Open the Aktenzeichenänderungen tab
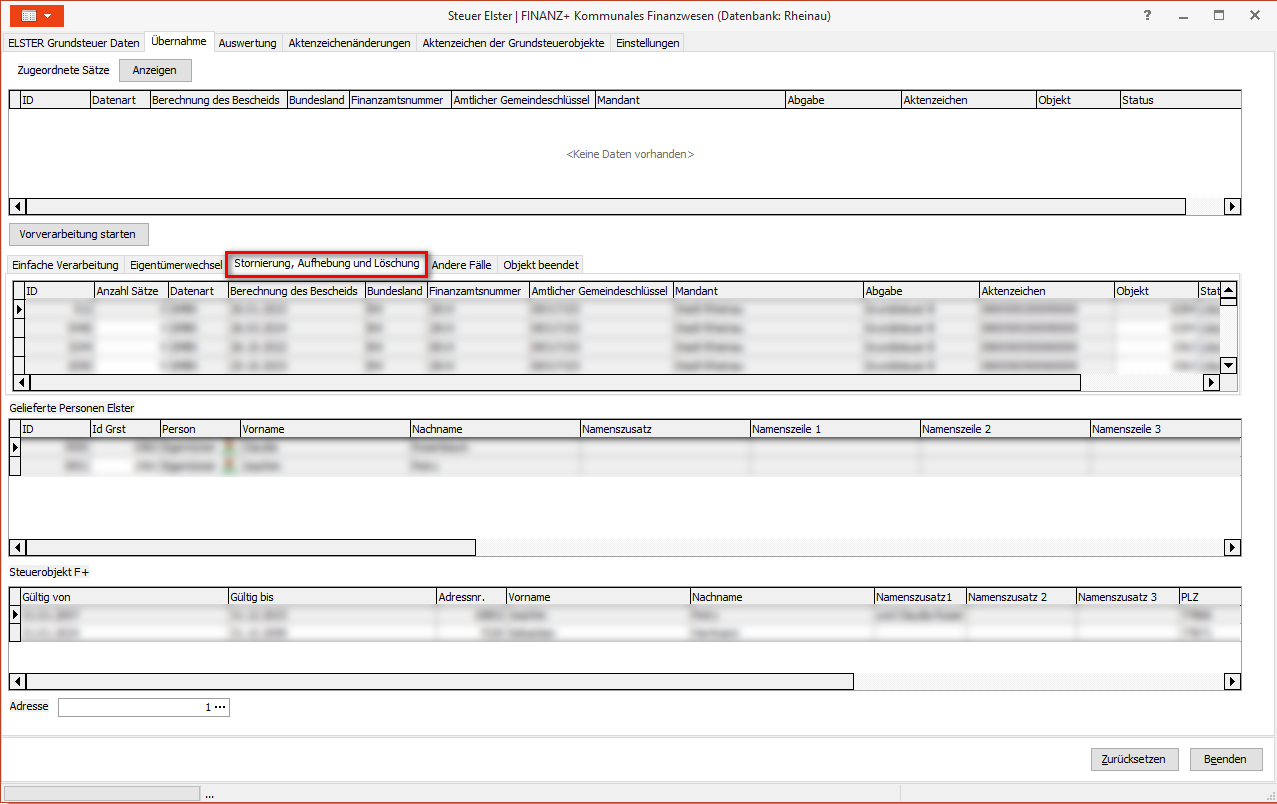Screen dimensions: 1277x804 coord(349,43)
